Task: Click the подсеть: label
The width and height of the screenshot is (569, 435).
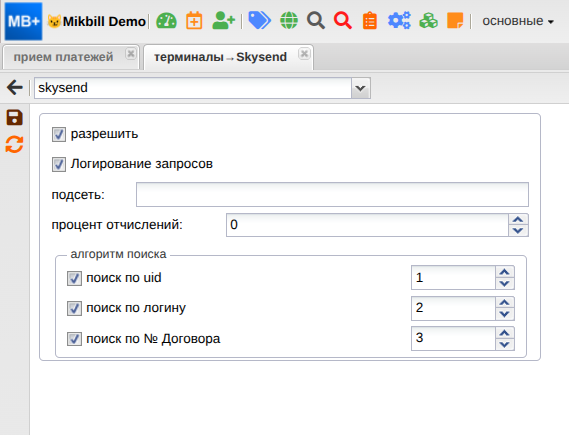Action: [x=78, y=195]
